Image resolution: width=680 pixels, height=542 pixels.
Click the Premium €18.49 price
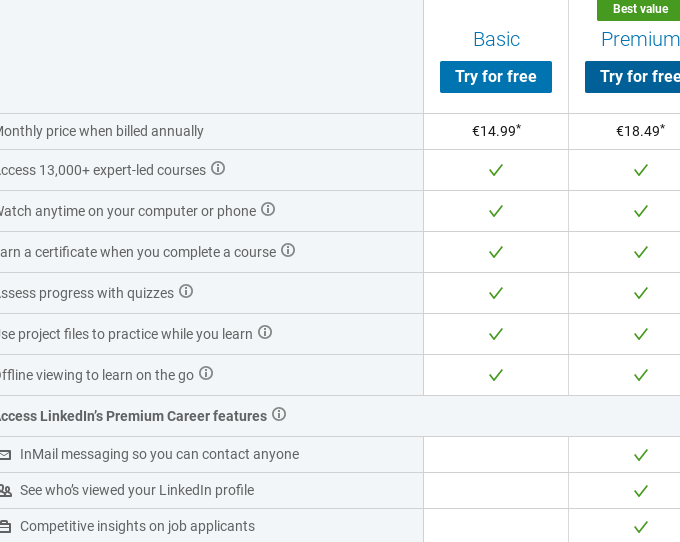click(x=640, y=131)
